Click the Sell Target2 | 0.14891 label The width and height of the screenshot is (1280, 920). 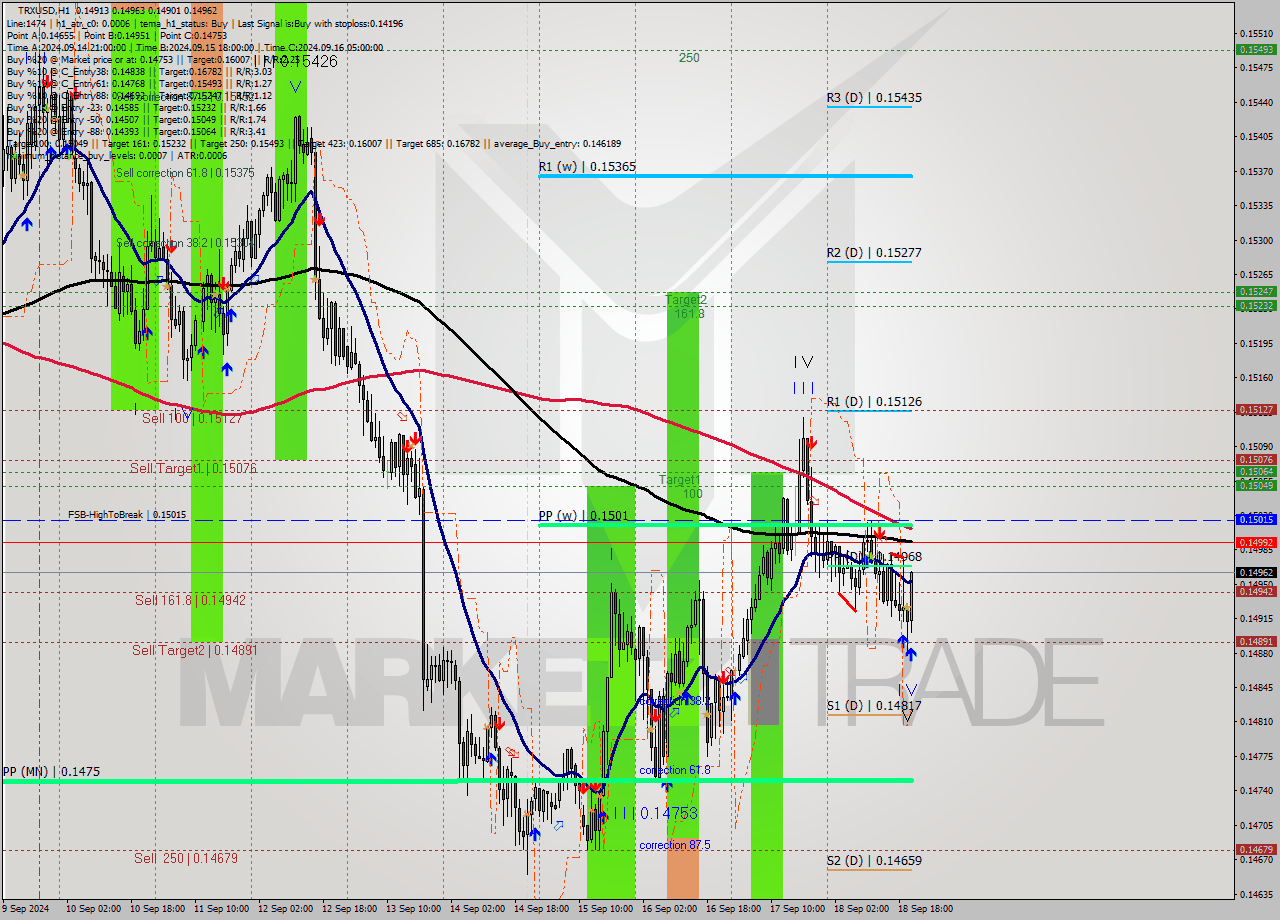click(195, 650)
